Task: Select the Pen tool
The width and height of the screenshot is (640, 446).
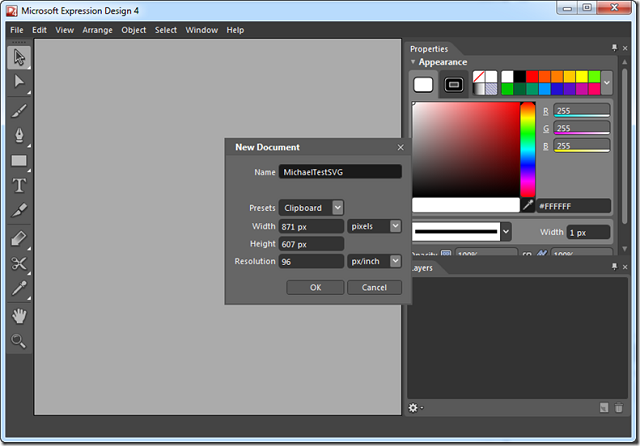Action: pyautogui.click(x=19, y=135)
